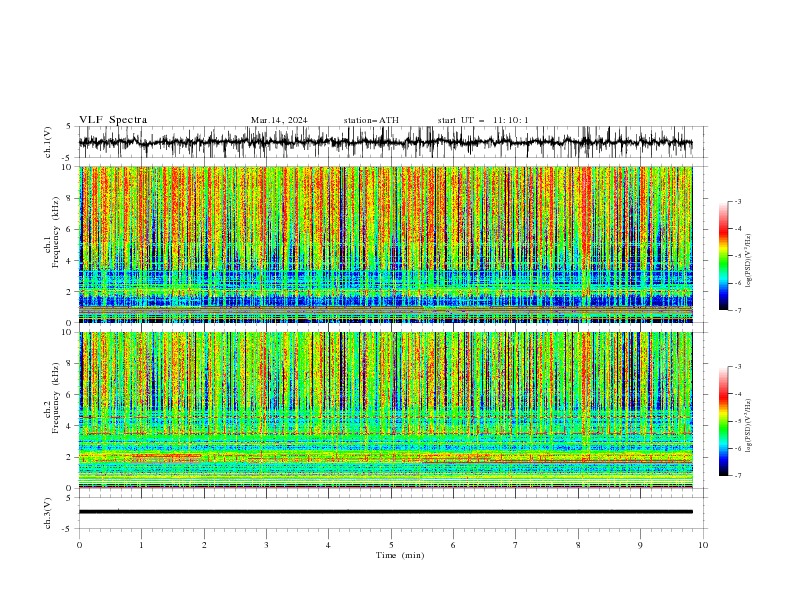The image size is (792, 612).
Task: Click the time axis tick label "2"
Action: 204,545
